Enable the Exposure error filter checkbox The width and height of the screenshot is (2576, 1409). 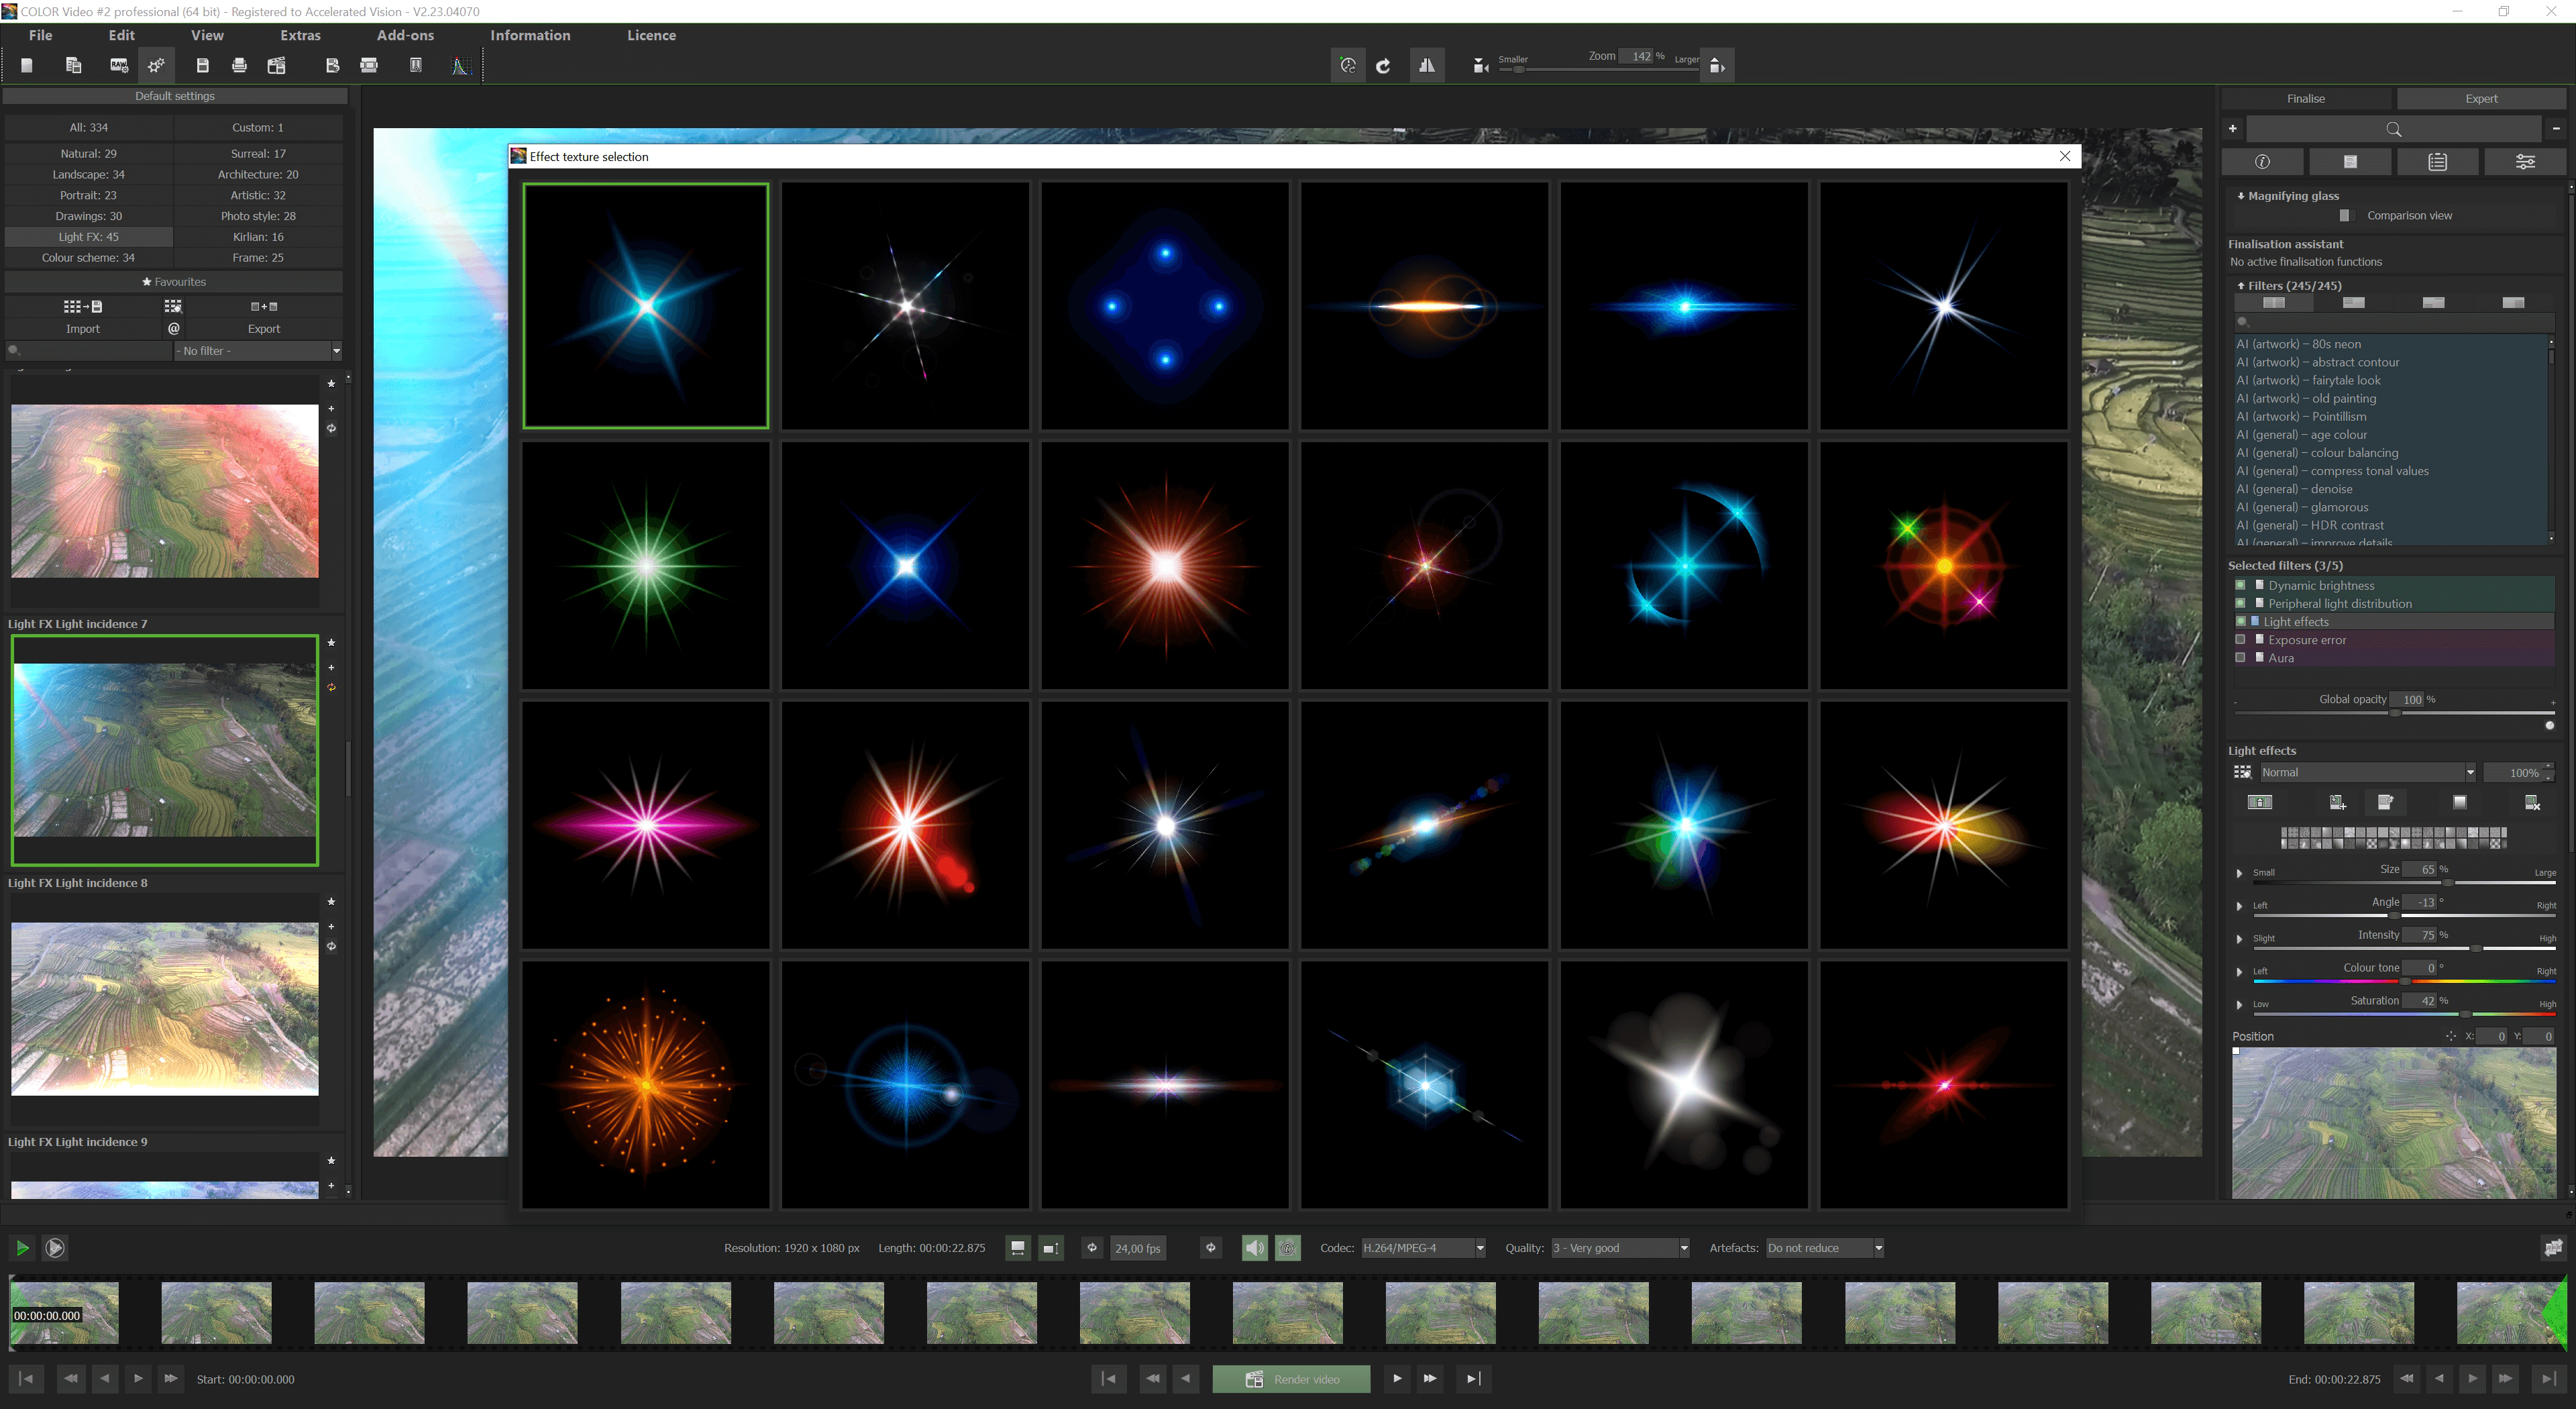pos(2240,639)
